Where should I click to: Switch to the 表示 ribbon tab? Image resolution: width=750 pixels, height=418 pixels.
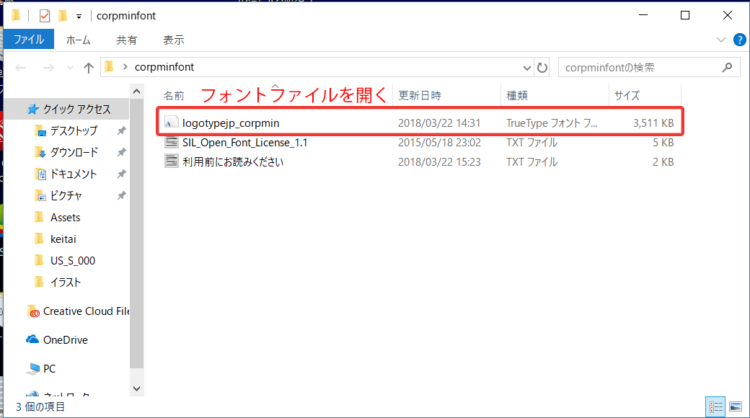[173, 40]
